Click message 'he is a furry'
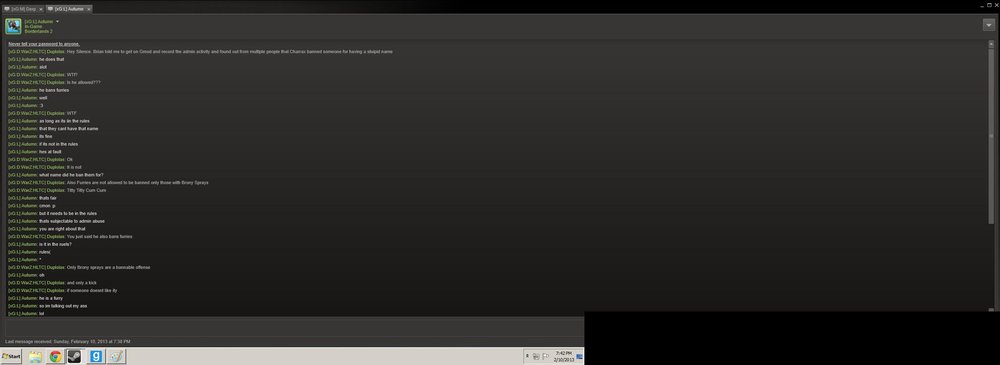 tap(51, 298)
